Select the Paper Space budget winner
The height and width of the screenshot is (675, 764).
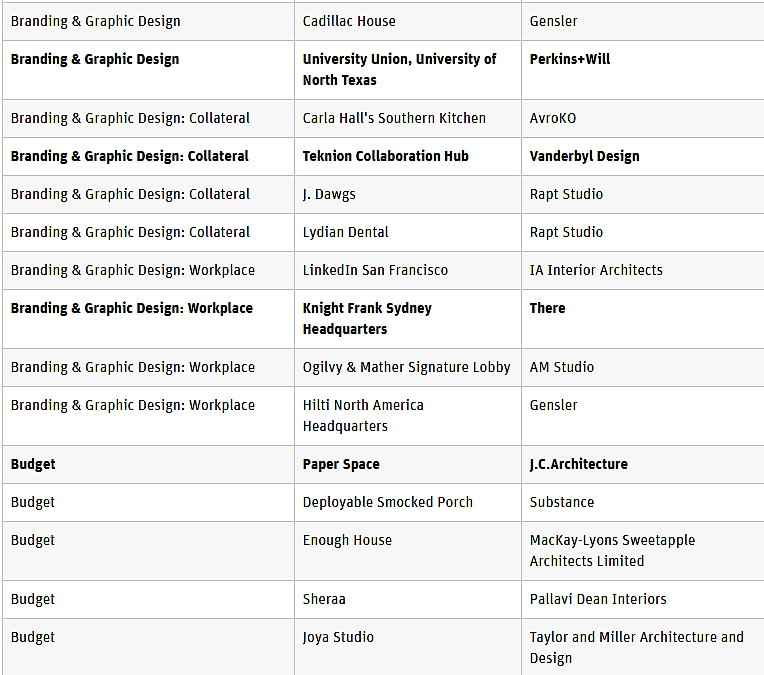(x=341, y=464)
